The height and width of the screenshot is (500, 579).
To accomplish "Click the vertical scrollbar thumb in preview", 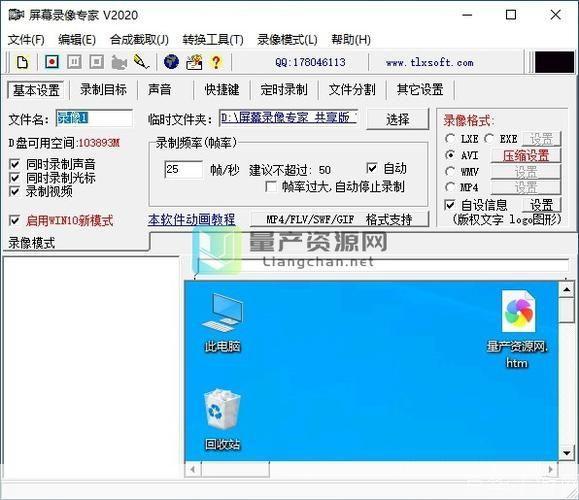I will click(566, 310).
